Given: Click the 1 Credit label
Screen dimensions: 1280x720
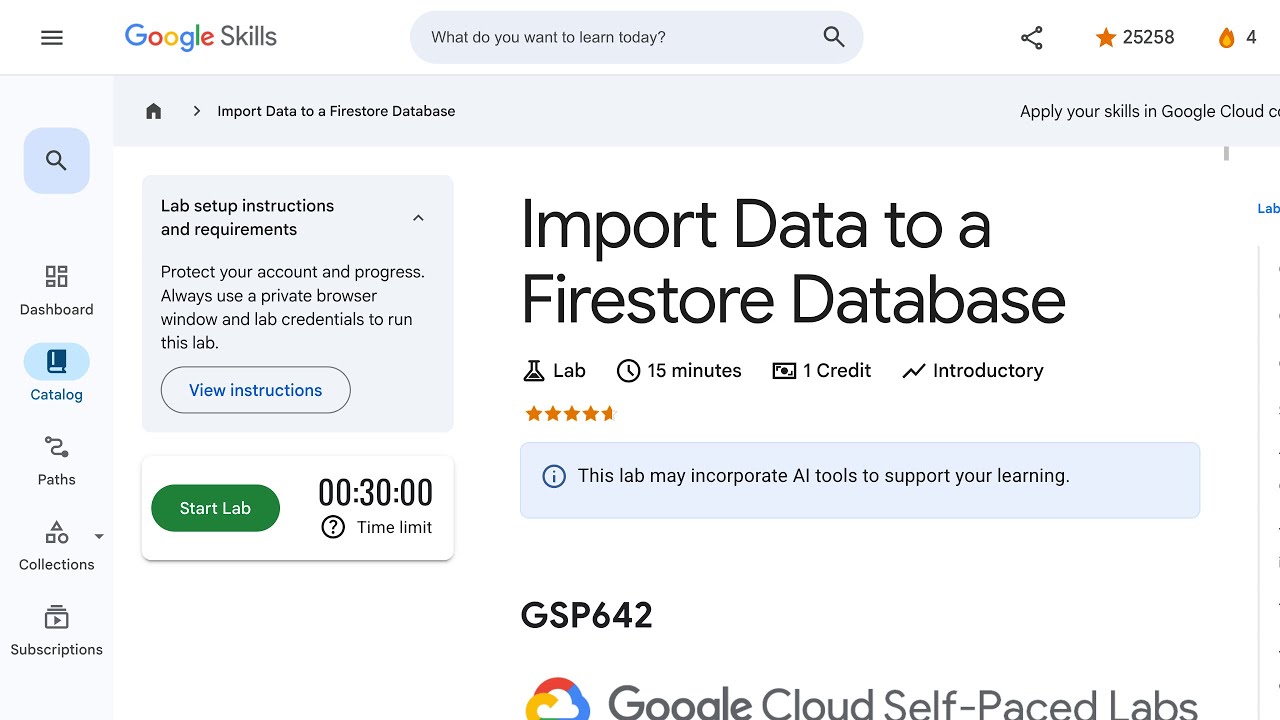Looking at the screenshot, I should coord(837,371).
